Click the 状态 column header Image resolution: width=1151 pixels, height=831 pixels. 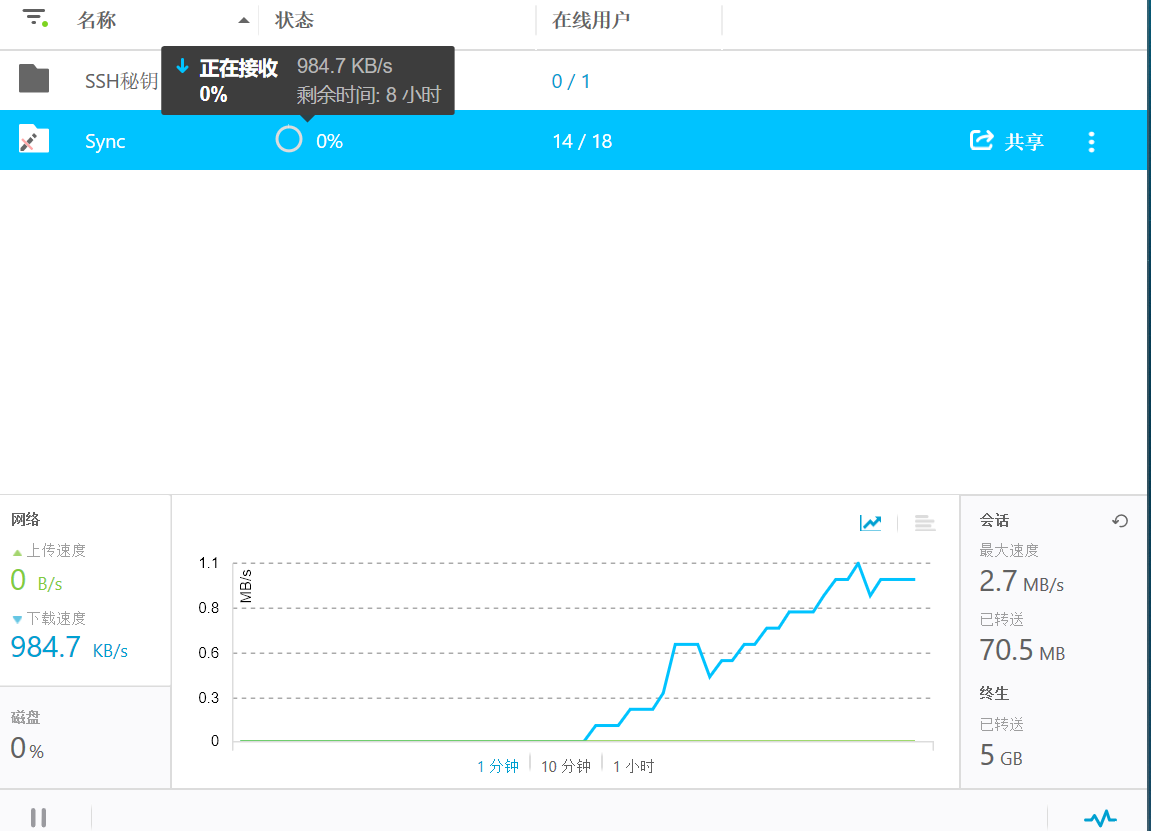295,21
